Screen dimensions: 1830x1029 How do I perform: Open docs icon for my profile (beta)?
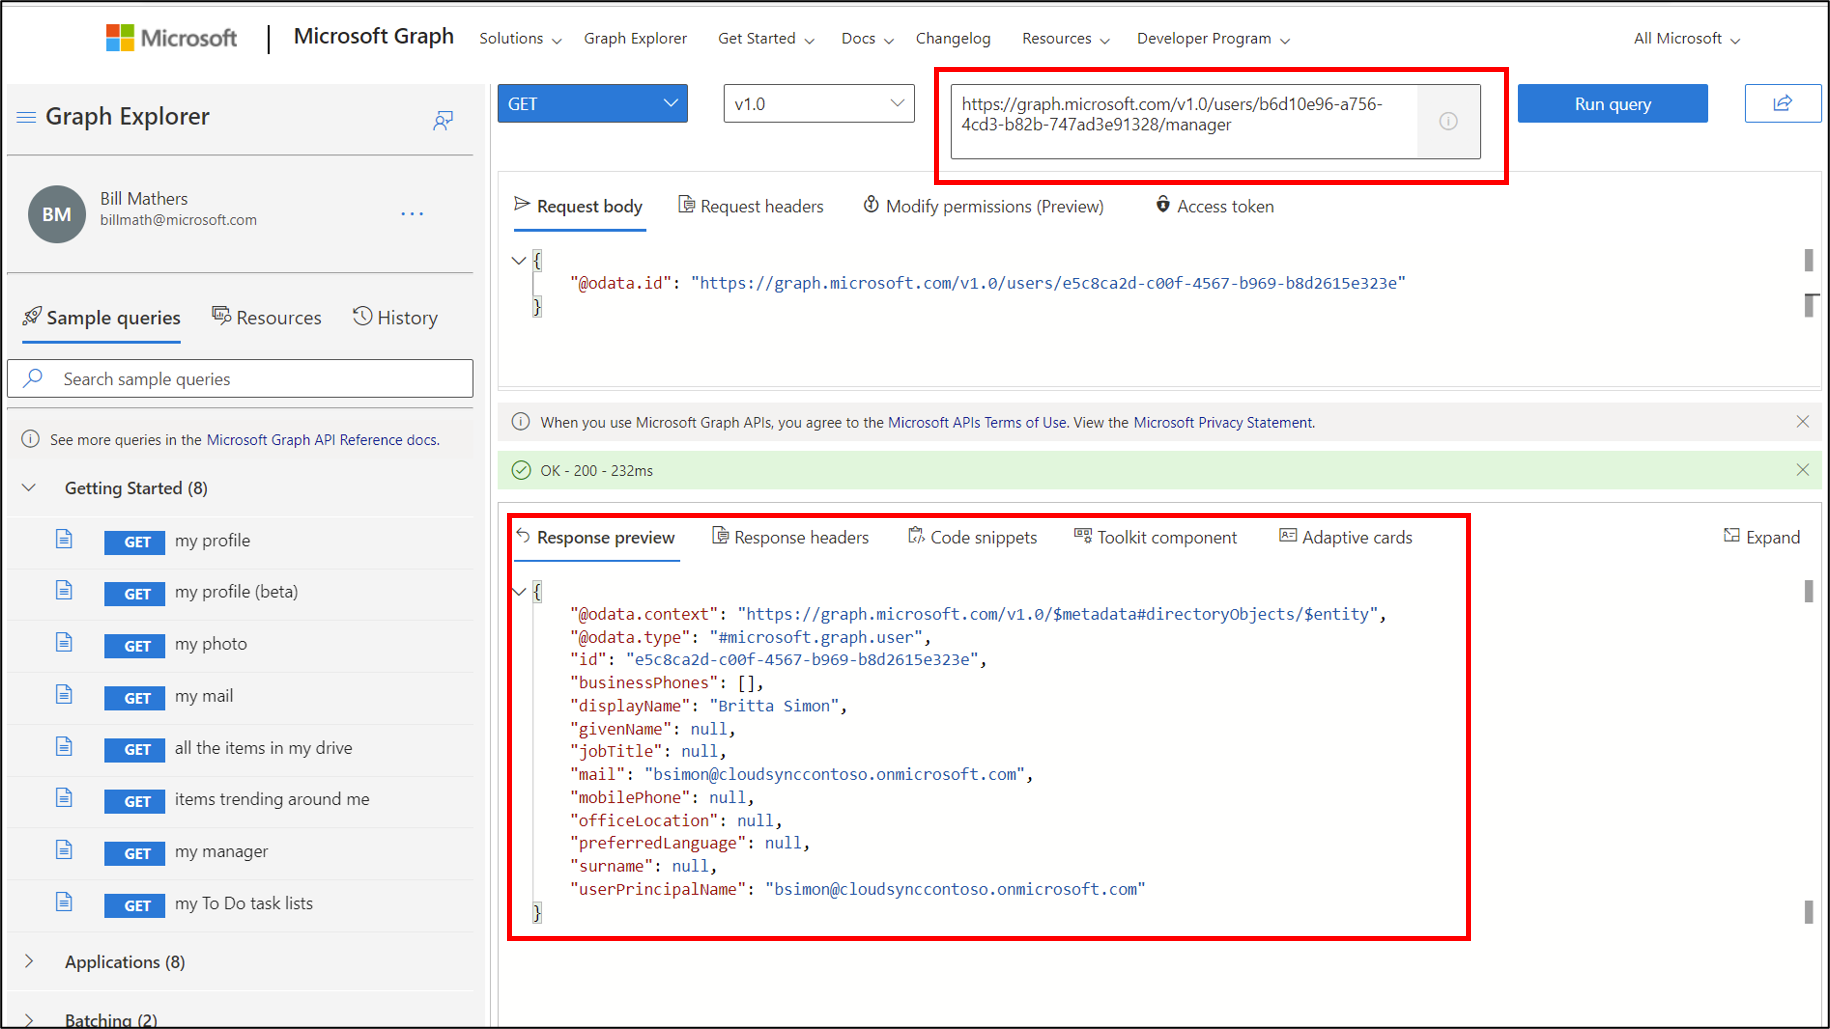[x=64, y=591]
